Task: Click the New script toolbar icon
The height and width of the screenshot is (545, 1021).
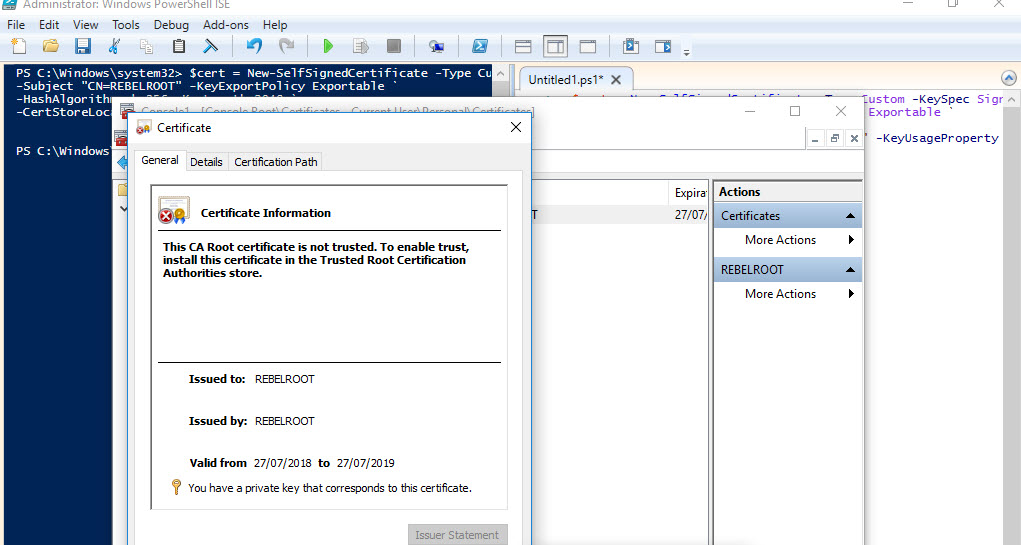Action: point(20,46)
